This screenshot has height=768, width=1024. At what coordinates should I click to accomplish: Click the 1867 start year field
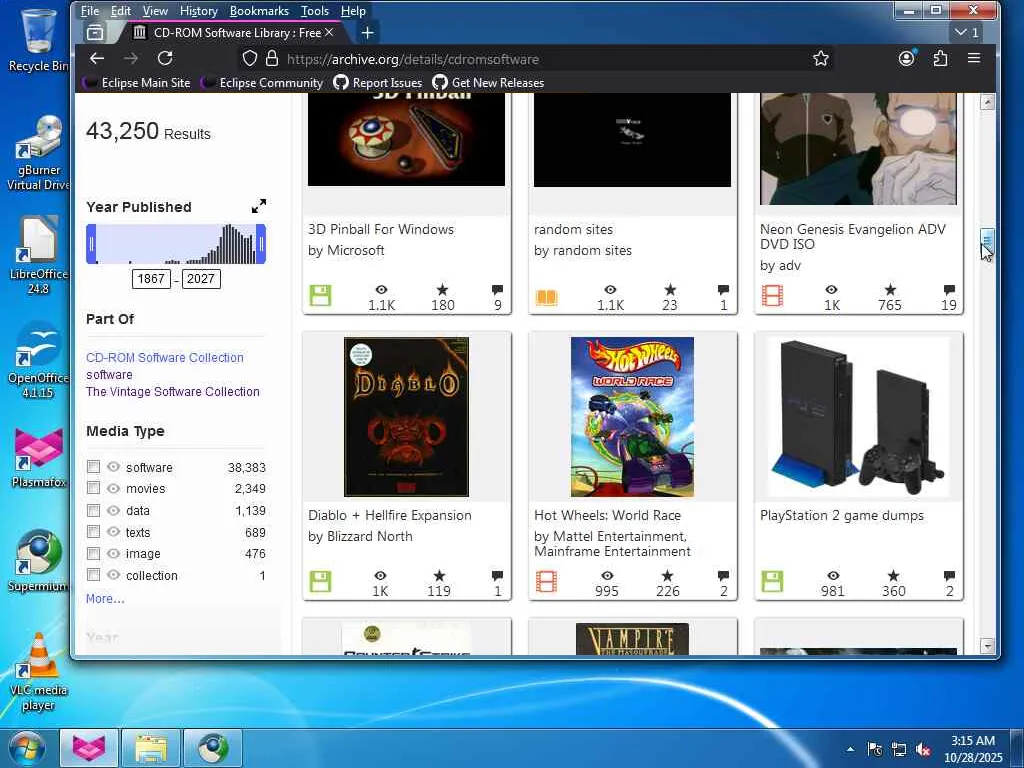click(151, 279)
